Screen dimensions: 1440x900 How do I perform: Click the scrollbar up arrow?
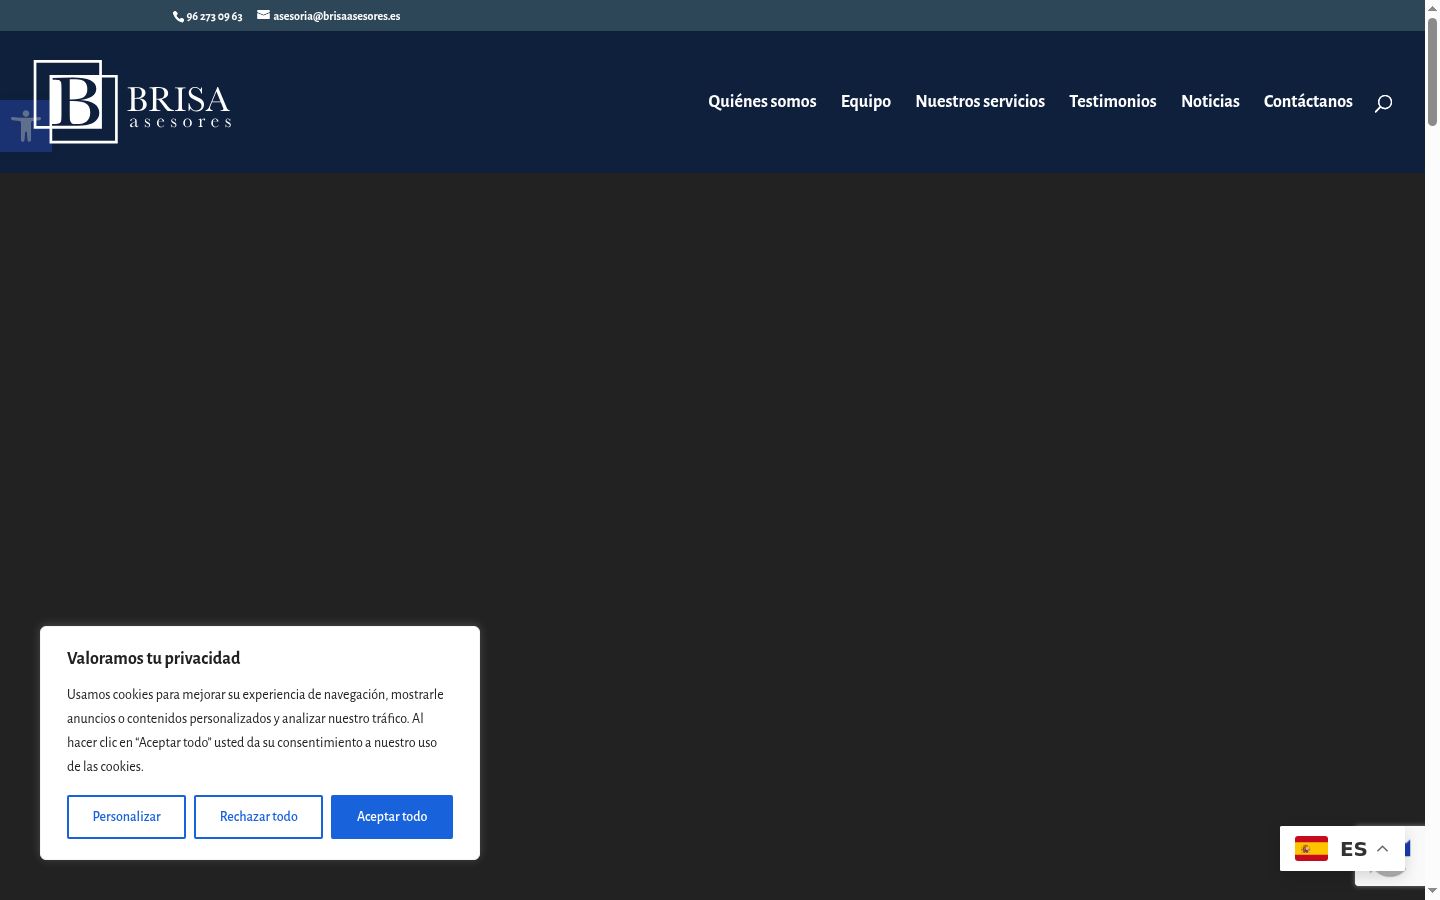[x=1432, y=7]
